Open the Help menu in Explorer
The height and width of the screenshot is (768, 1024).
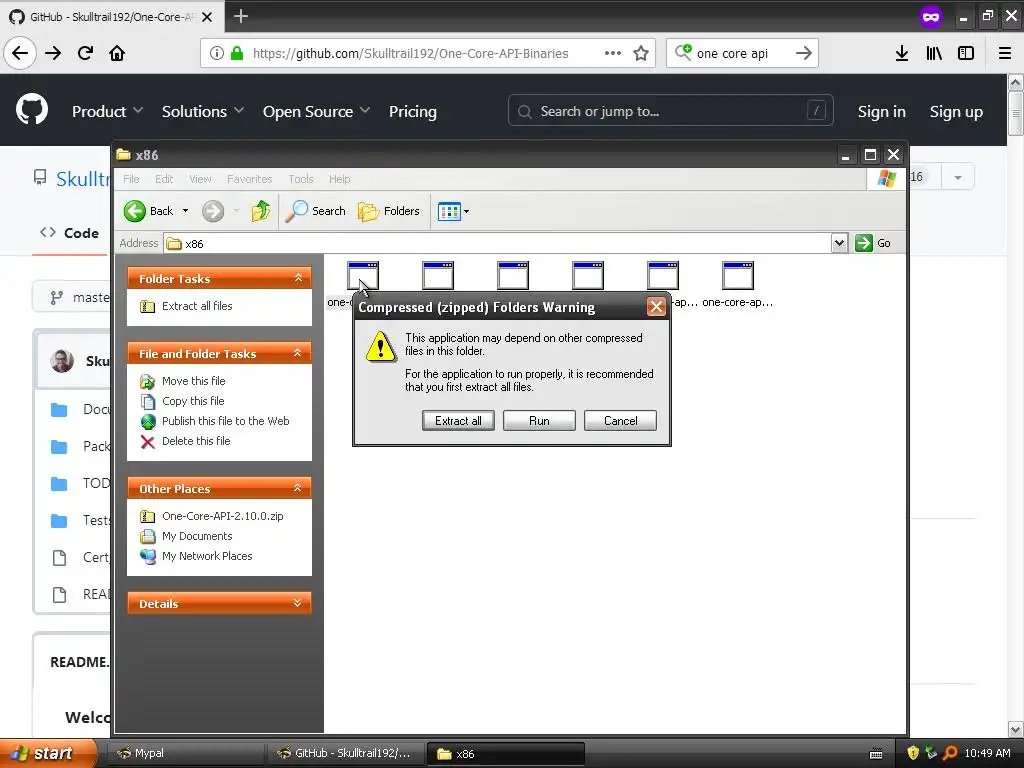tap(339, 179)
